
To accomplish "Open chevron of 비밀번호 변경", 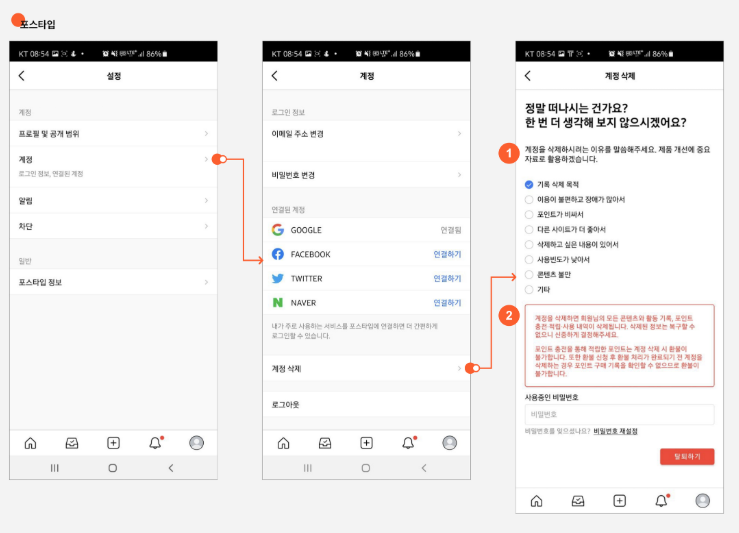I will [460, 175].
